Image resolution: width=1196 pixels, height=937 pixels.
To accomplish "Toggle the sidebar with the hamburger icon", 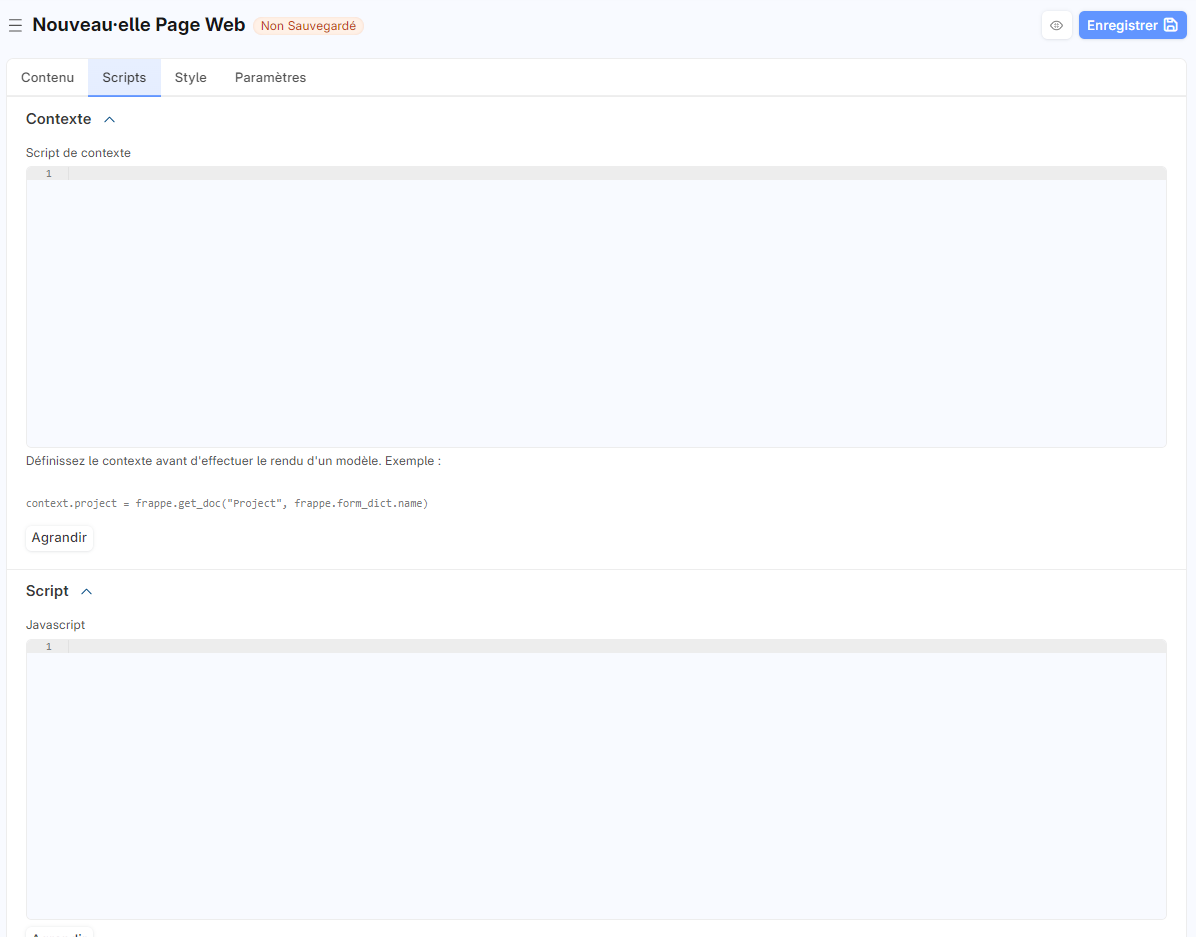I will [x=15, y=26].
